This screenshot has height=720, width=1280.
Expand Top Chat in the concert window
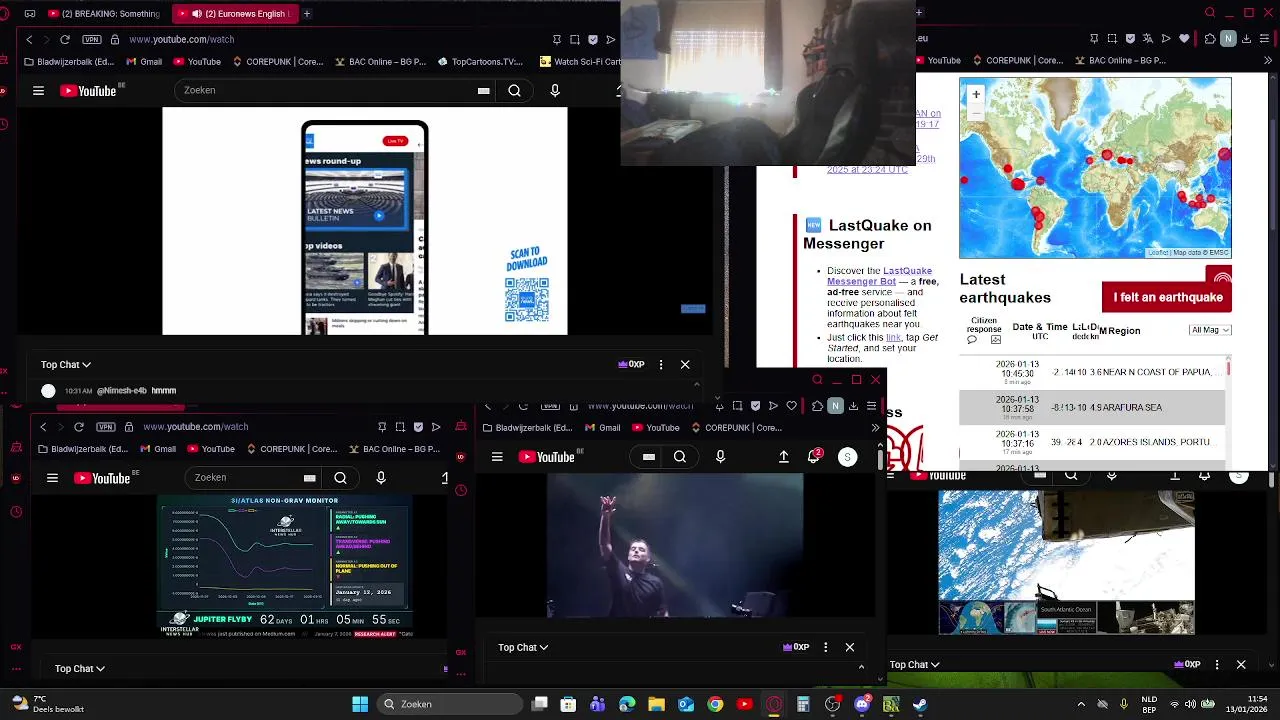click(x=523, y=647)
